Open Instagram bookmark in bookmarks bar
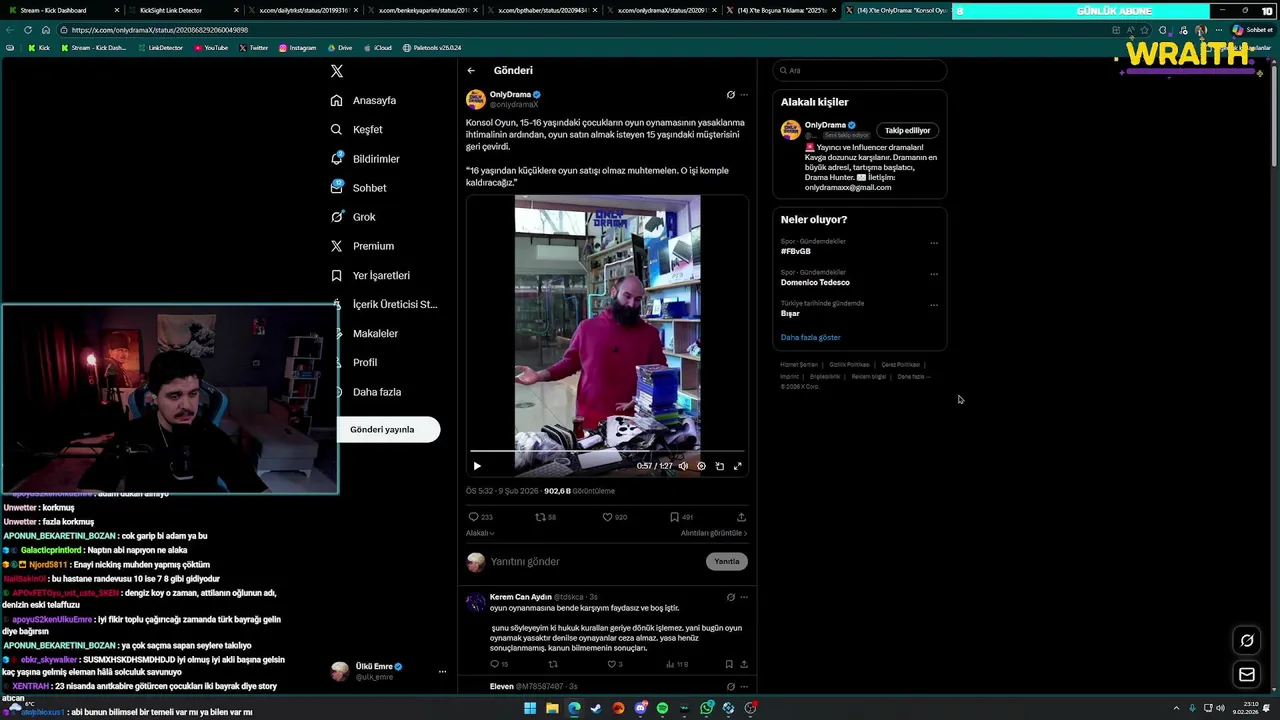 click(x=297, y=48)
